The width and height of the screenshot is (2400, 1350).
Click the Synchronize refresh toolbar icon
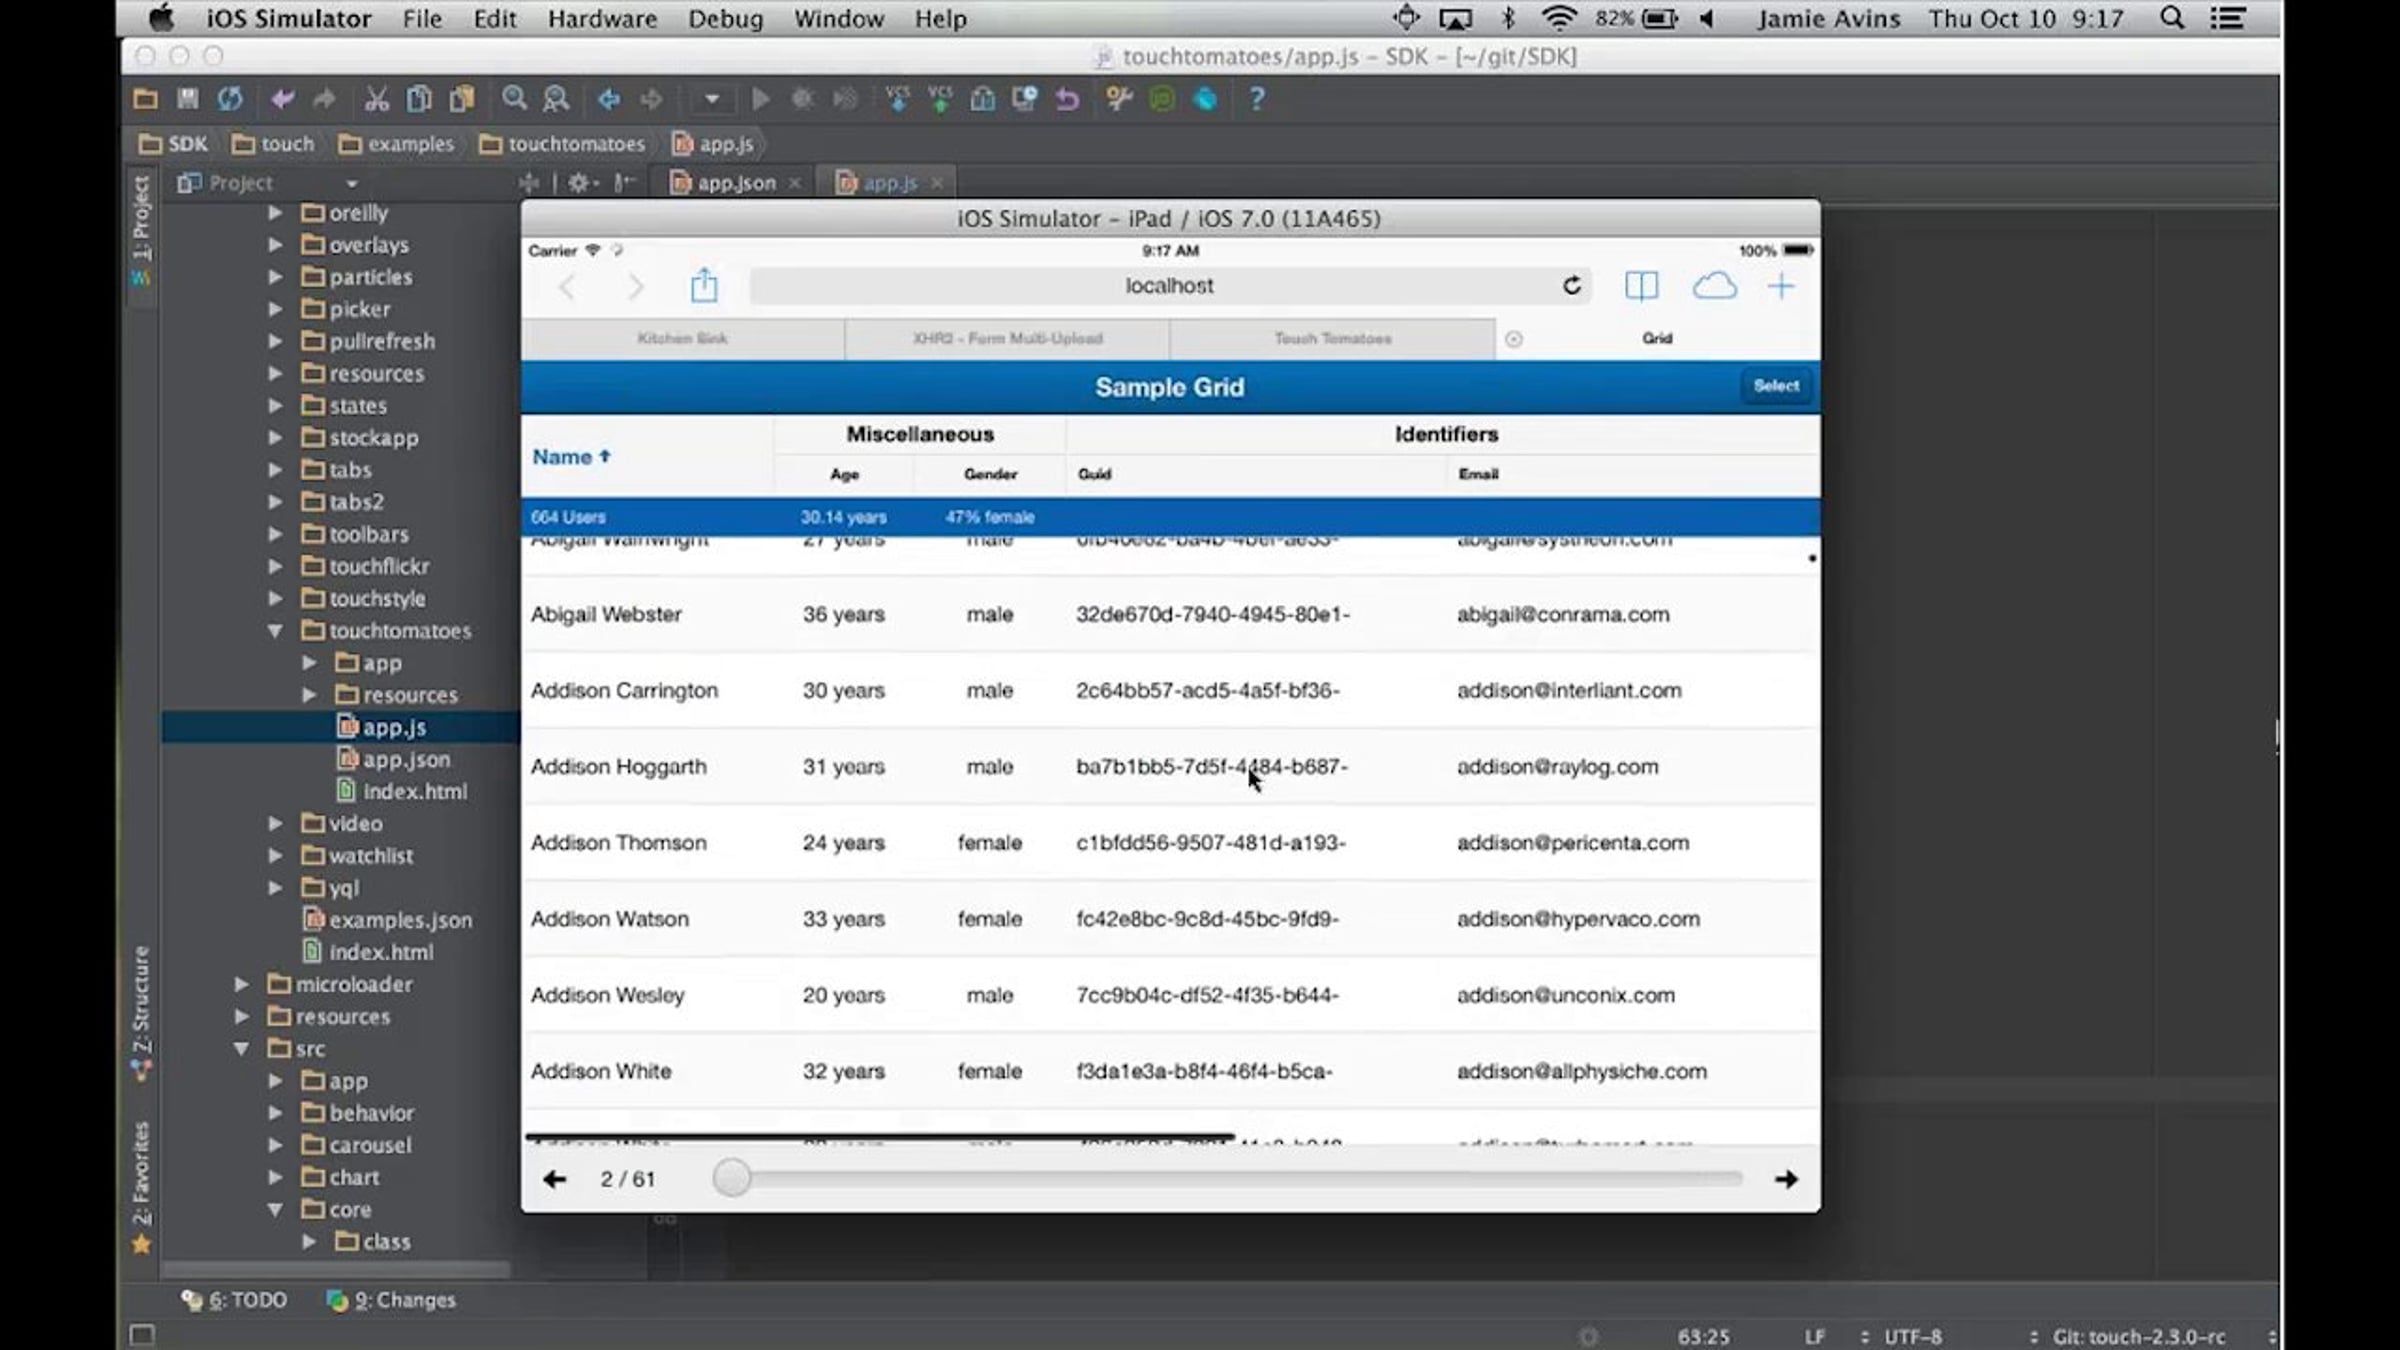pyautogui.click(x=230, y=99)
